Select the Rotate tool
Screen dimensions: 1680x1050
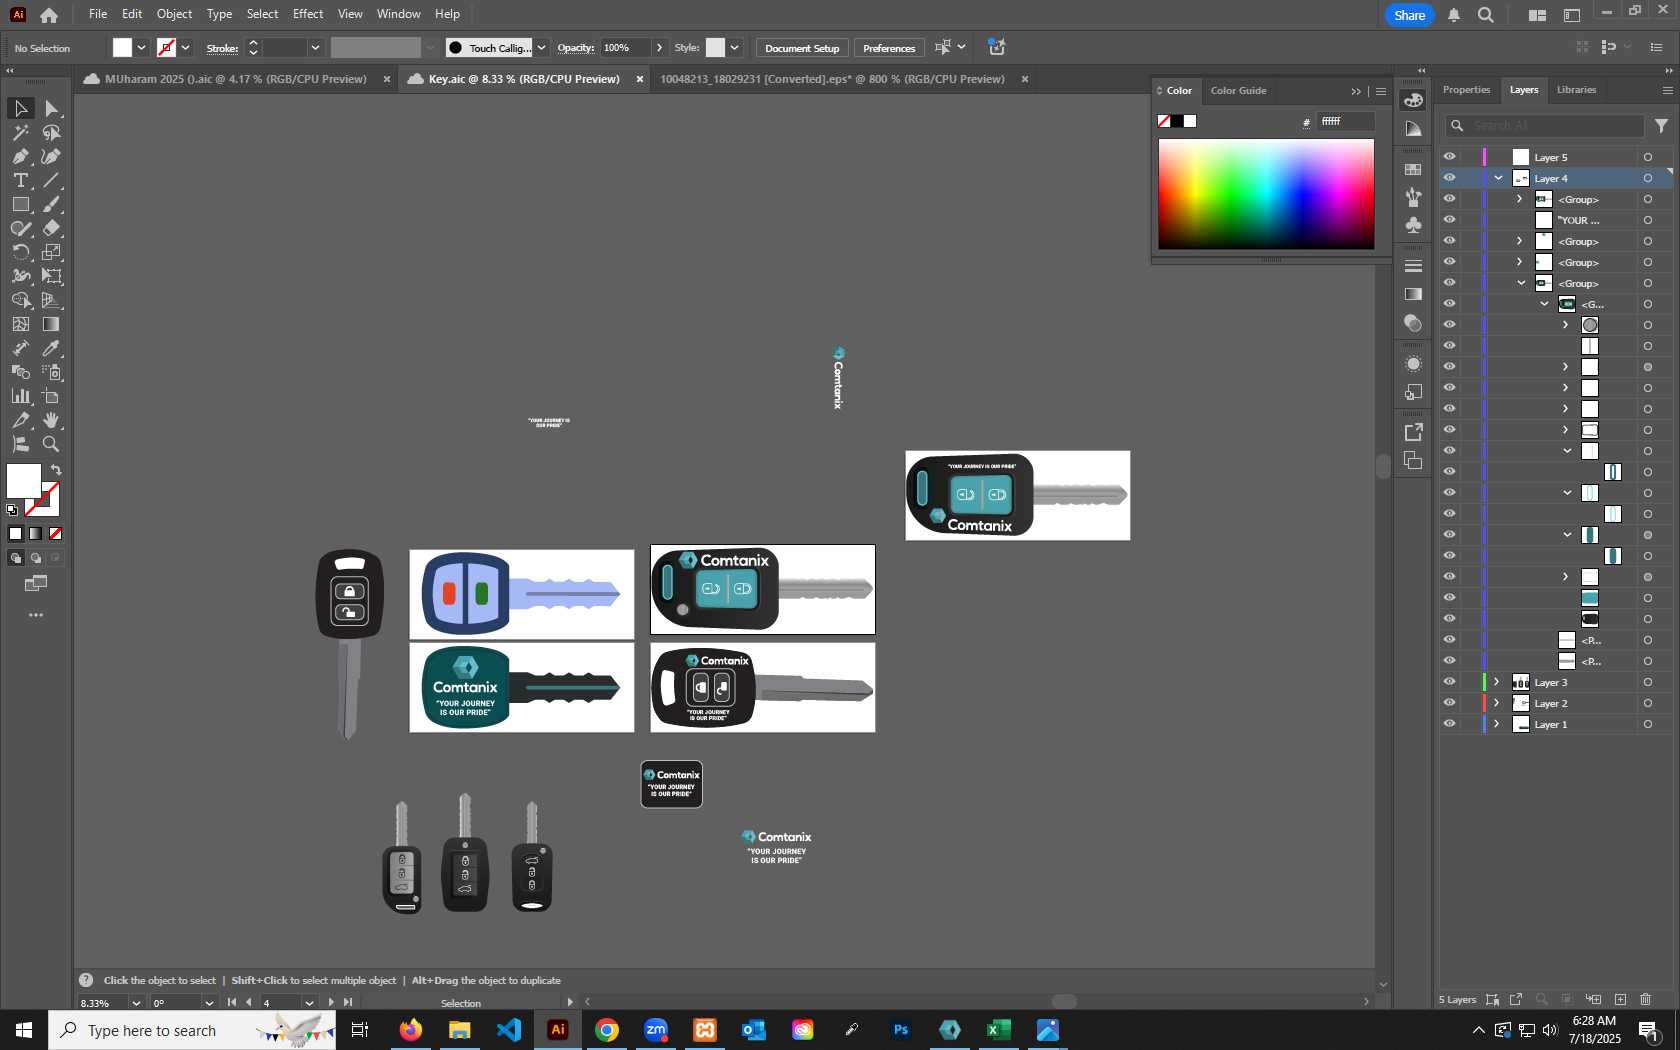(x=20, y=252)
